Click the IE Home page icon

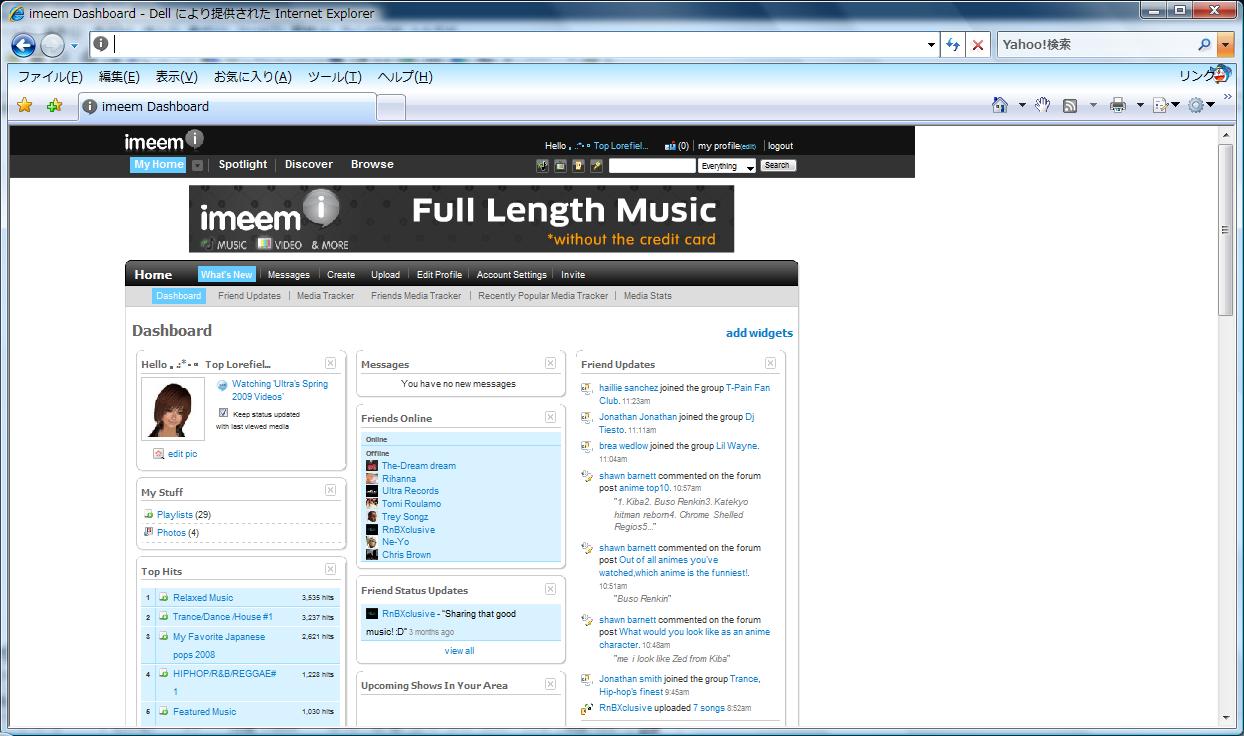999,105
